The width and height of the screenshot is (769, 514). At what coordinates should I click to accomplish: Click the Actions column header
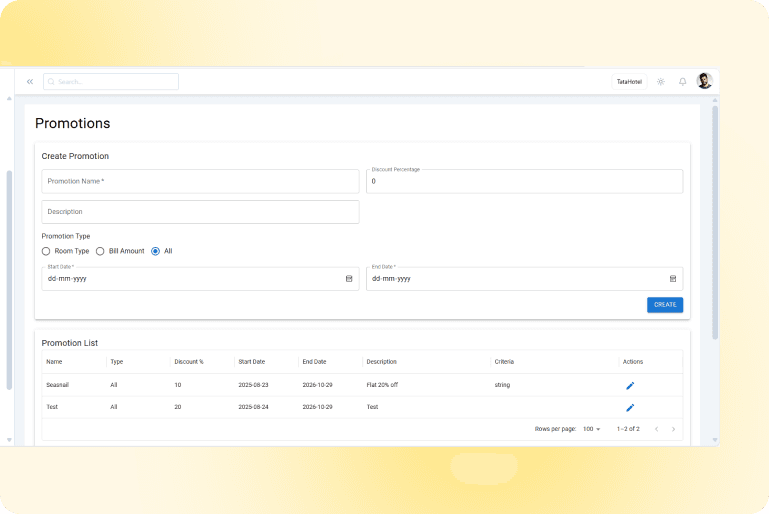click(x=633, y=362)
